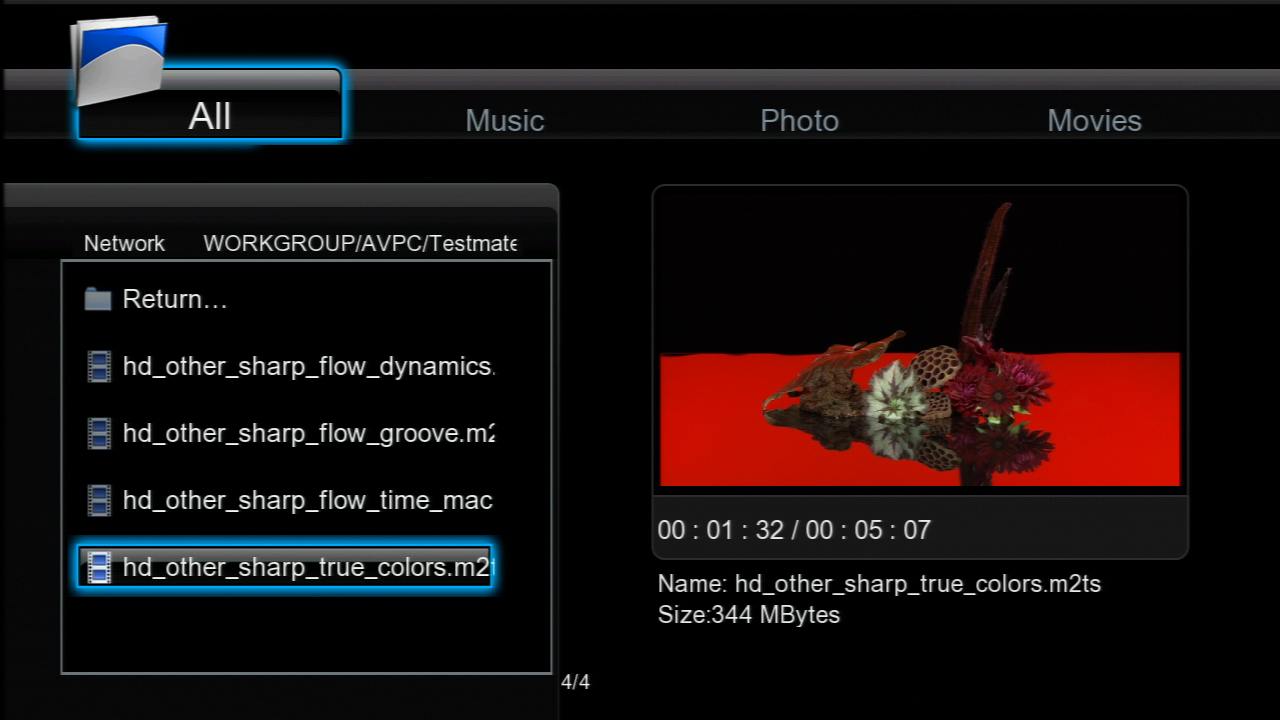
Task: Click the Return folder icon
Action: coord(98,299)
